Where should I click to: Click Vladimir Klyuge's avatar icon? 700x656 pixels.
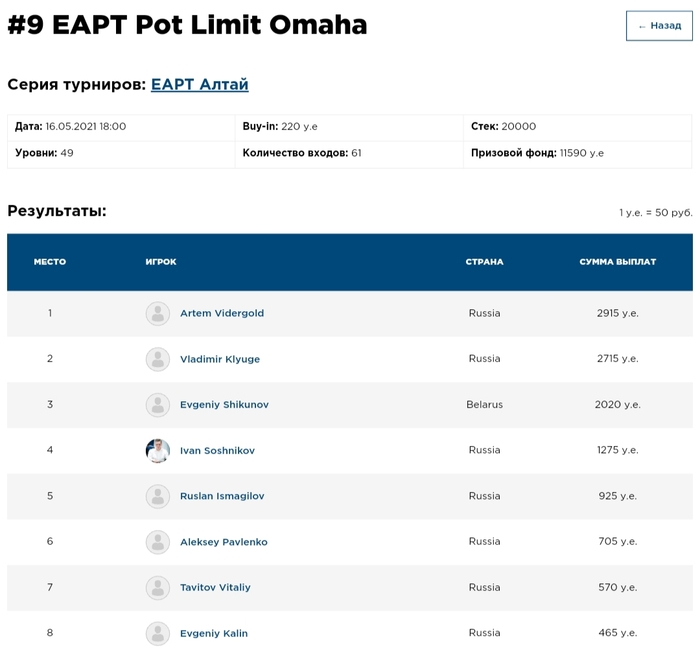pyautogui.click(x=158, y=359)
